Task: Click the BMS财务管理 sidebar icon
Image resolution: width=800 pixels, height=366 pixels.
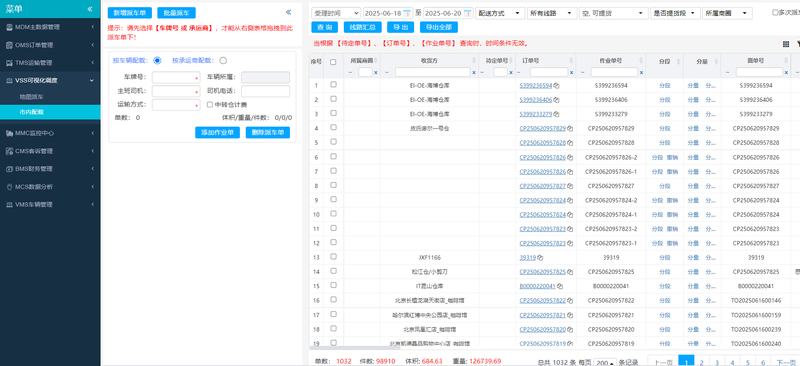Action: (9, 168)
